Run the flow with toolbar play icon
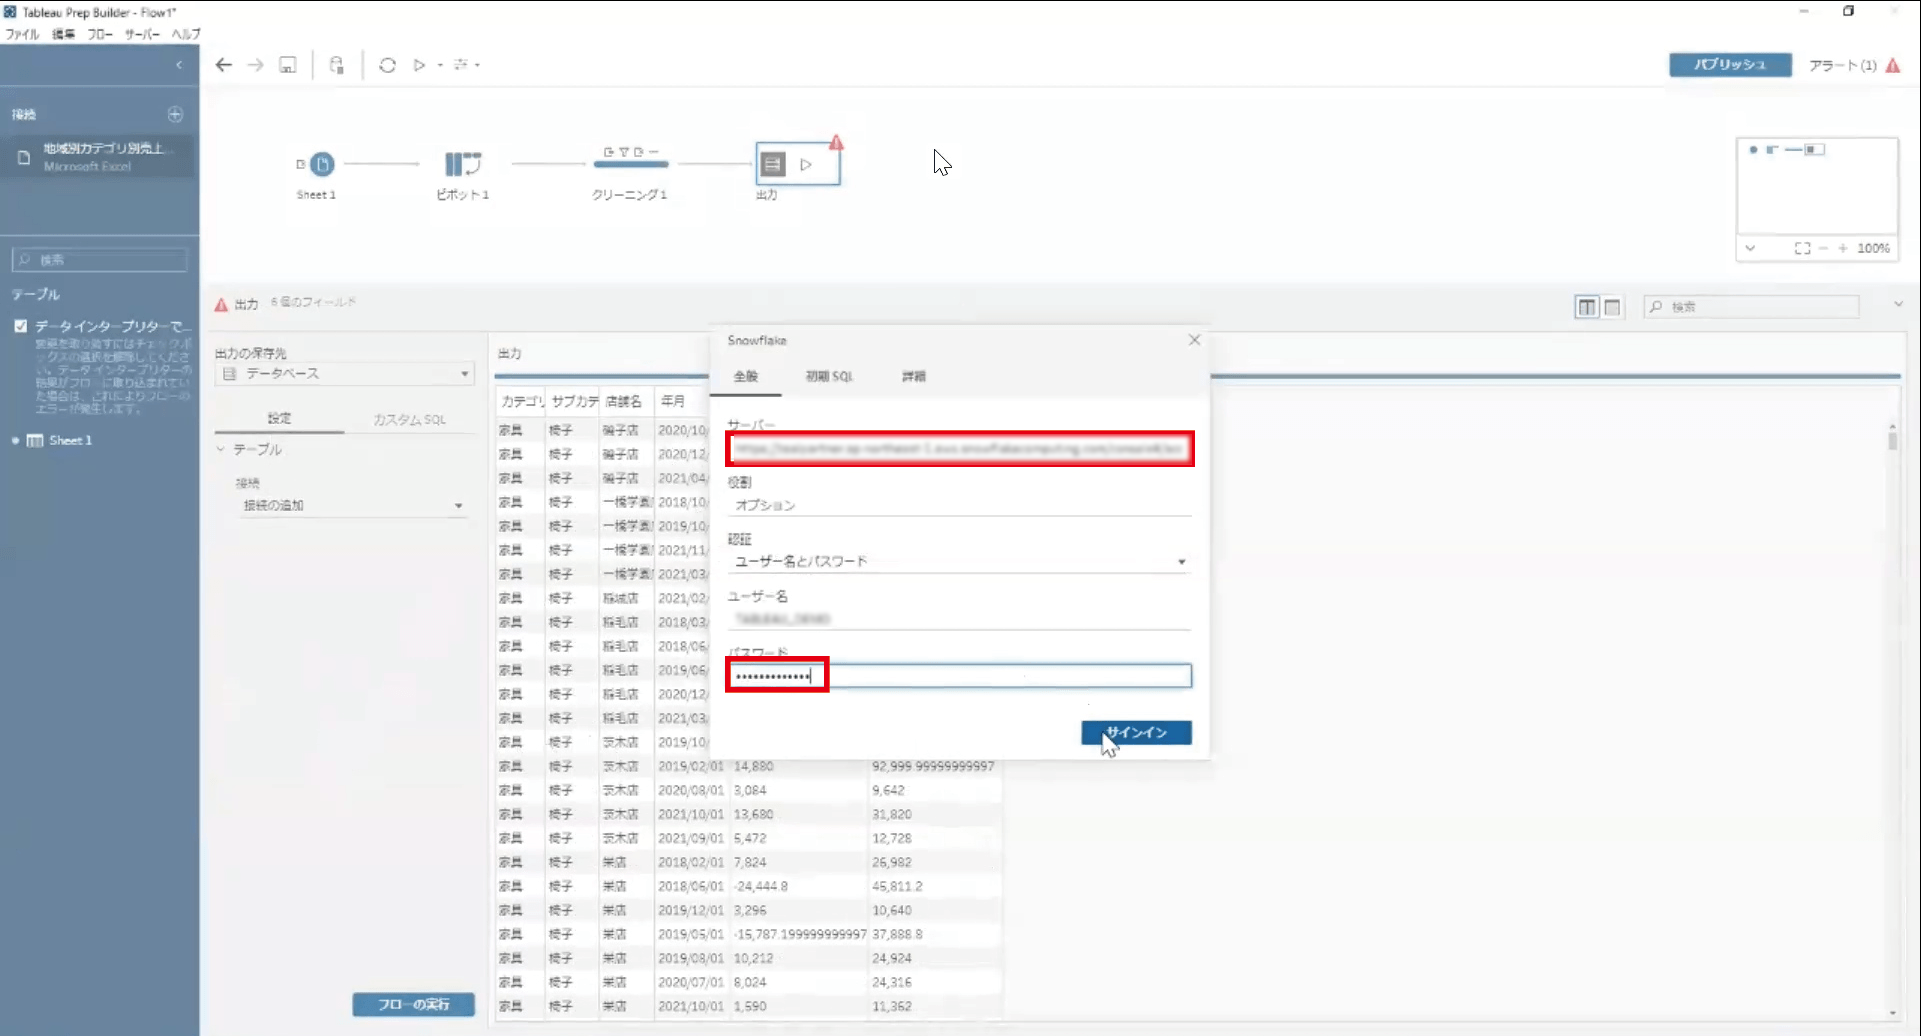This screenshot has height=1036, width=1921. click(420, 65)
